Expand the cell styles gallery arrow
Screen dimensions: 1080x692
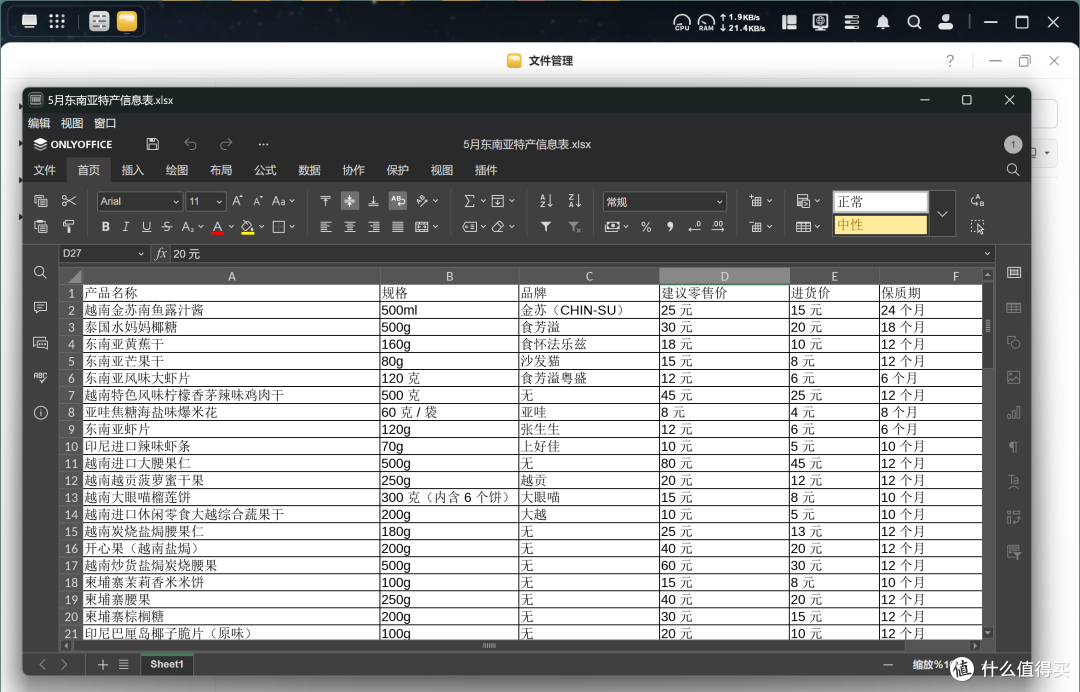(x=942, y=213)
